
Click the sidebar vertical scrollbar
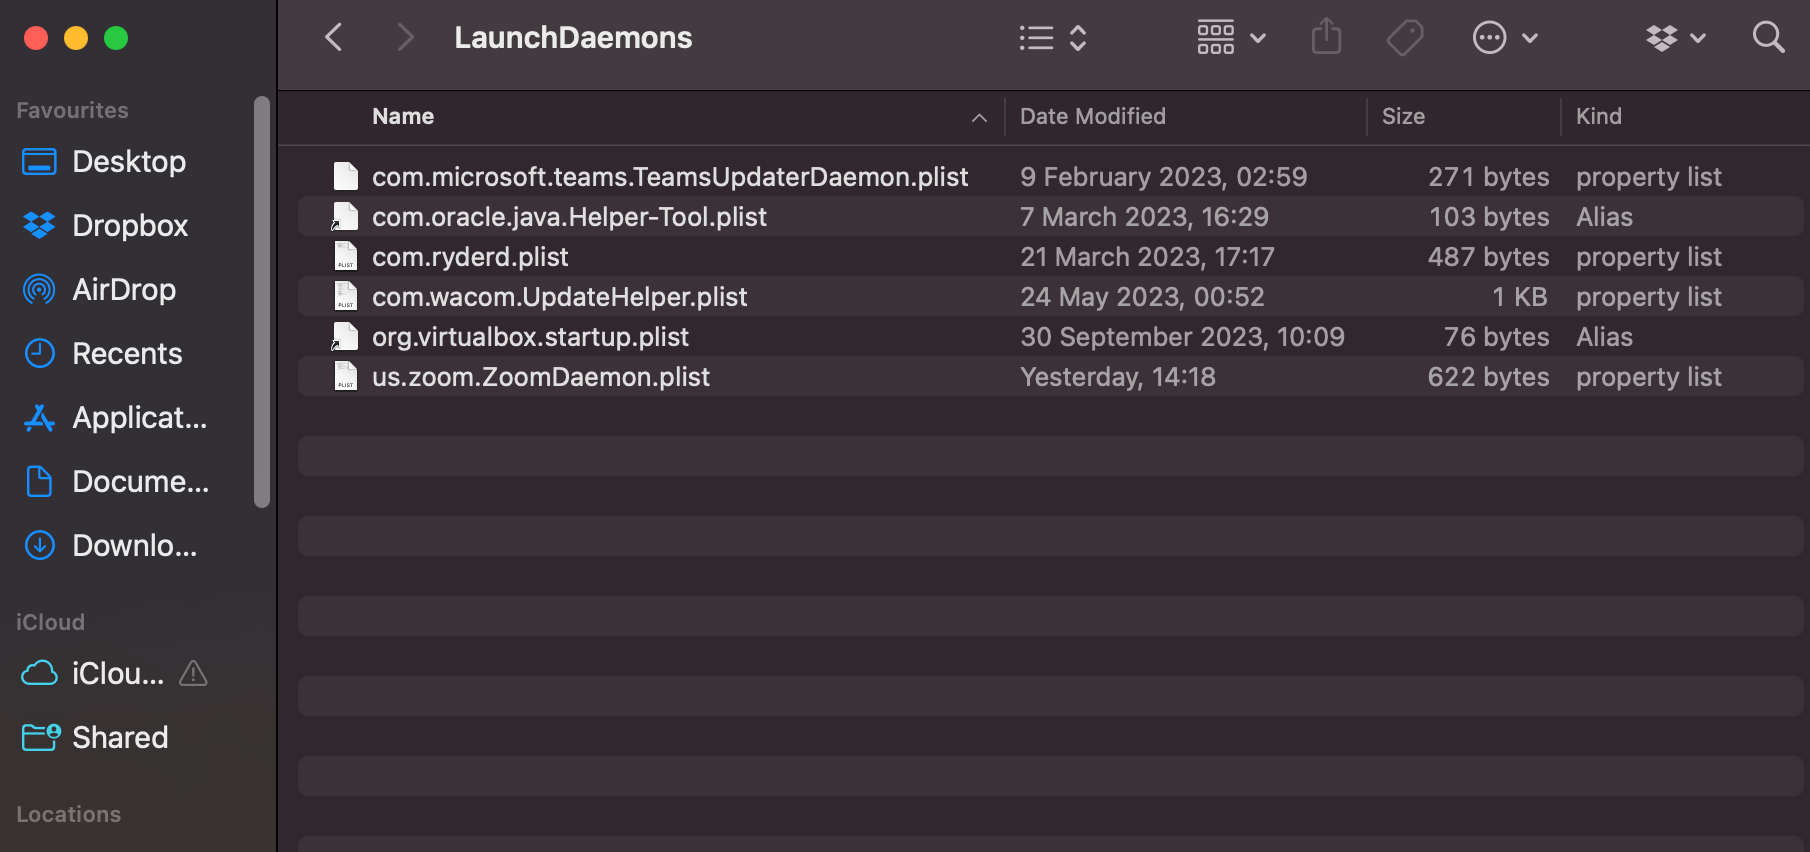(x=262, y=300)
